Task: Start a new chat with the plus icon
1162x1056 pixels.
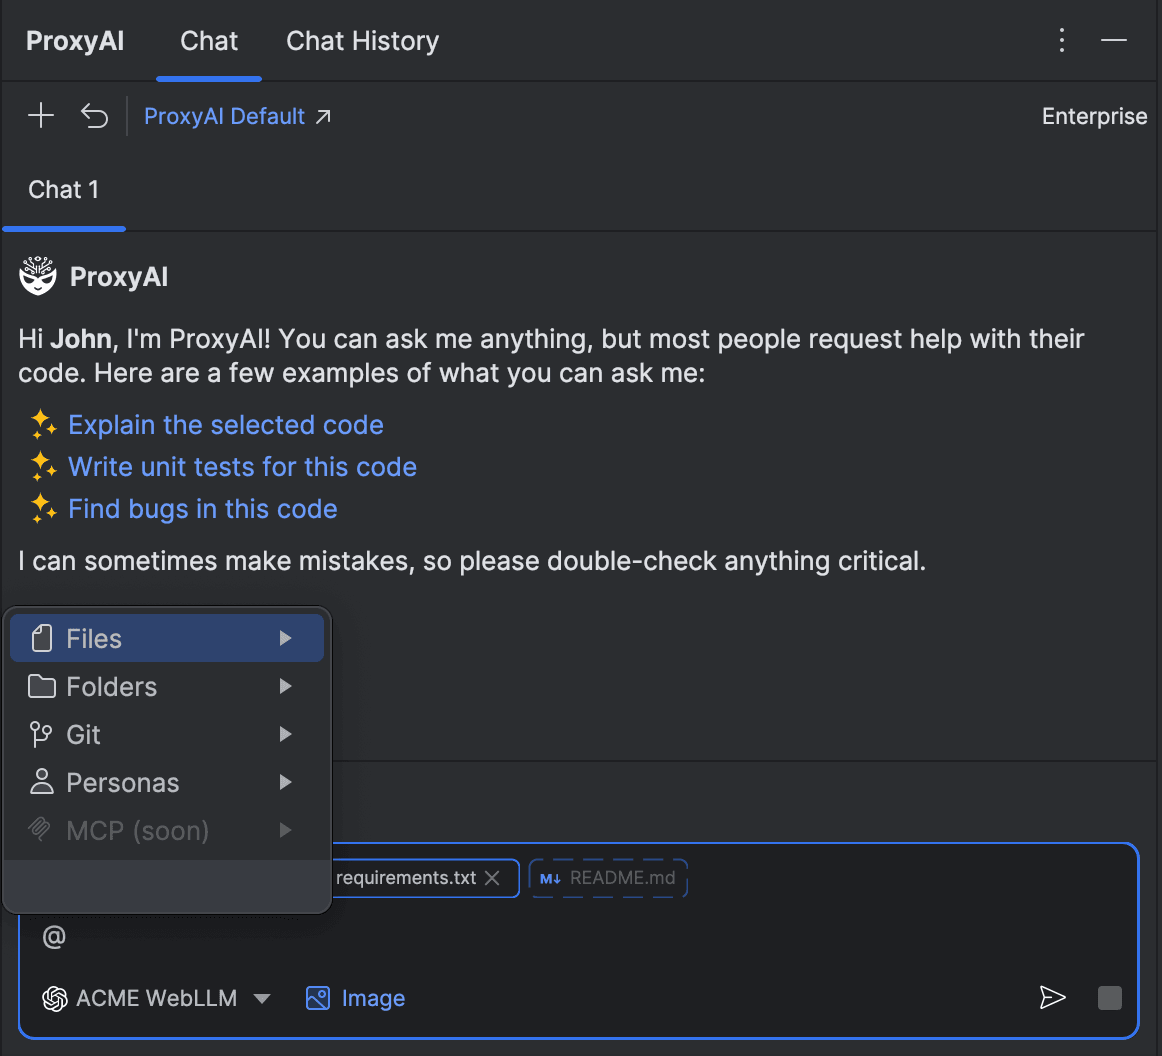Action: tap(41, 115)
